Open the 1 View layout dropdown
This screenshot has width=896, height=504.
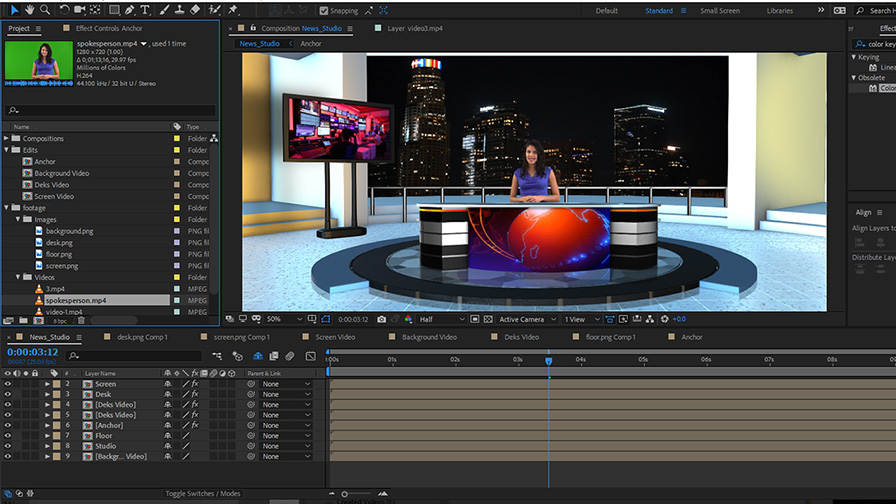click(x=582, y=319)
